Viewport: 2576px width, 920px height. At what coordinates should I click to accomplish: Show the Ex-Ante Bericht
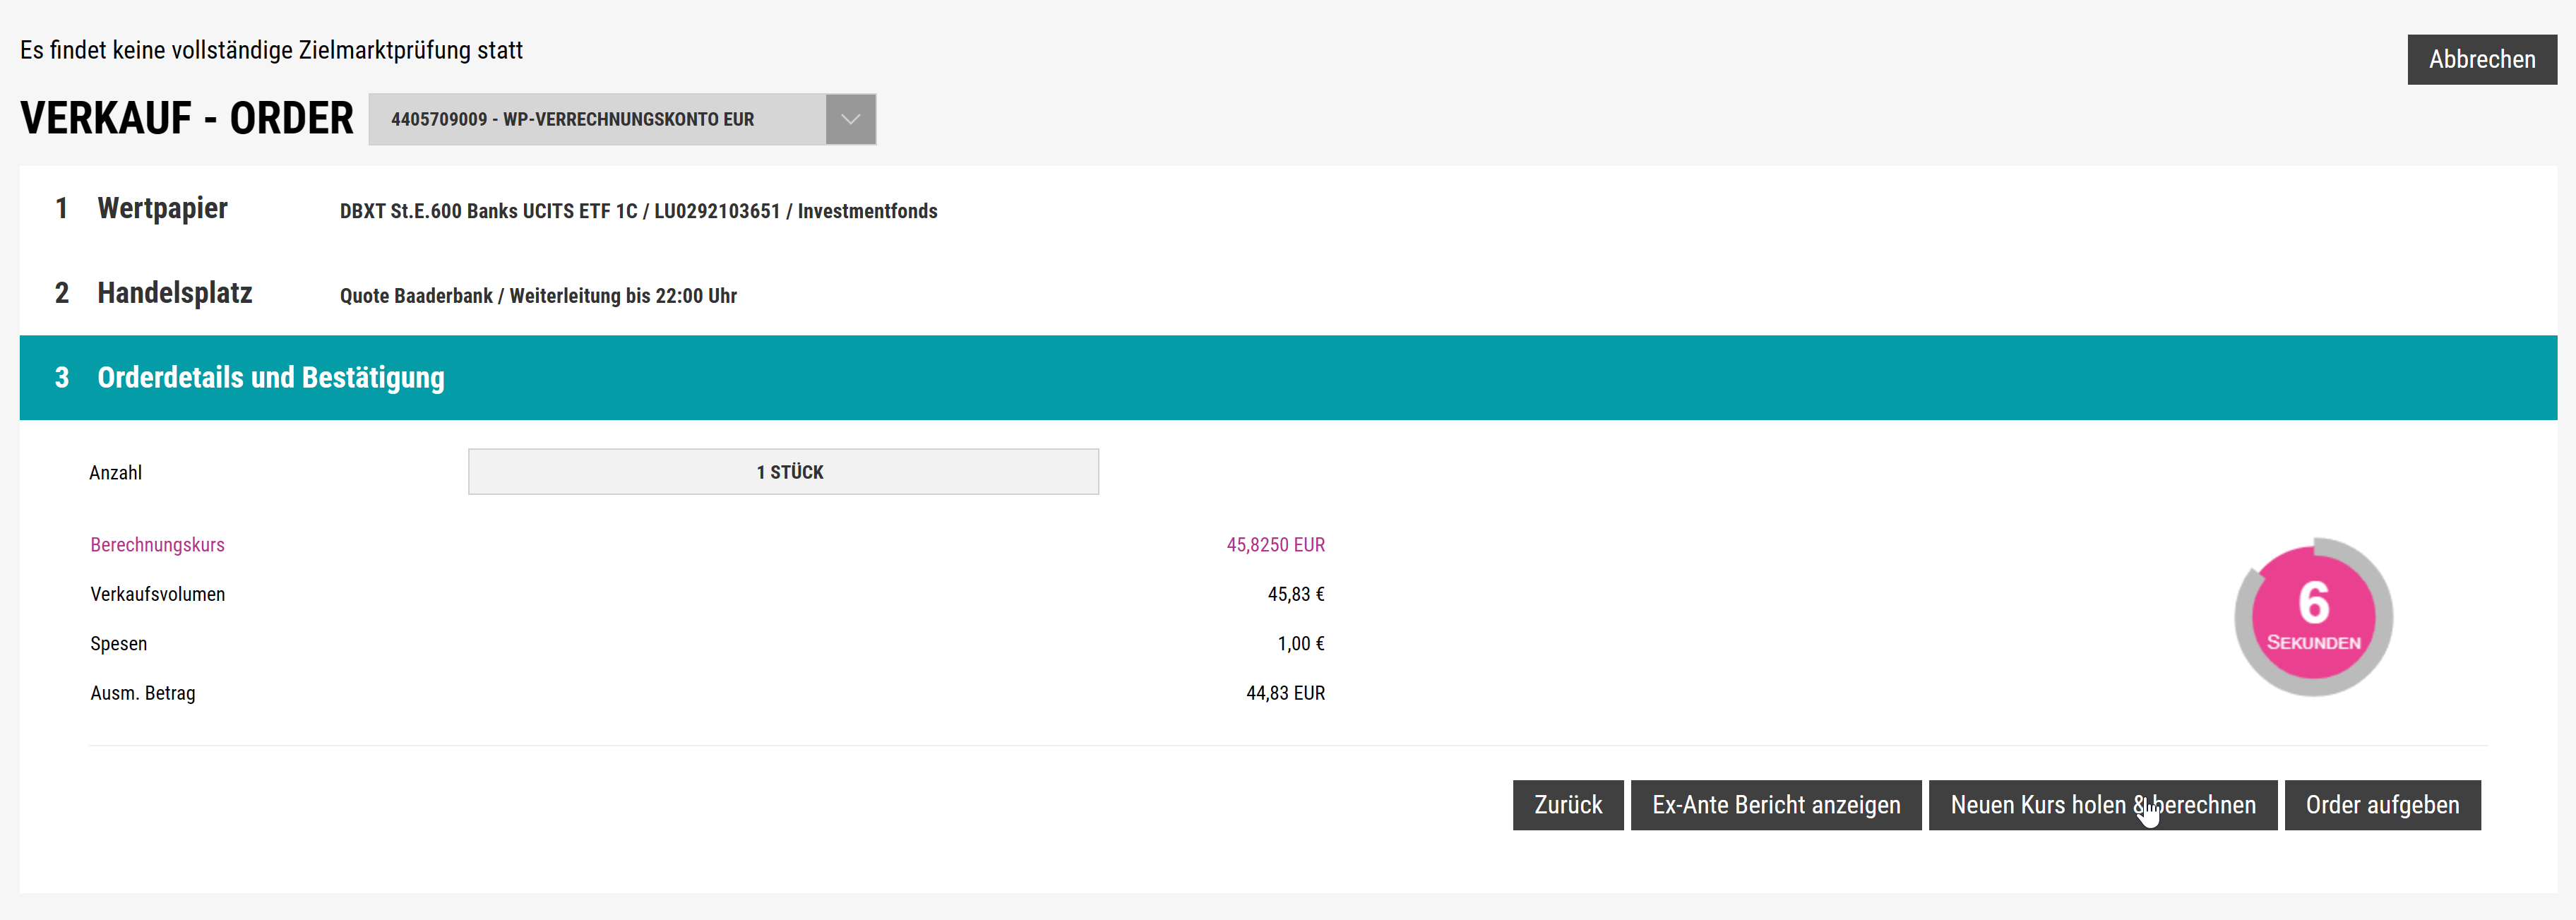point(1775,805)
